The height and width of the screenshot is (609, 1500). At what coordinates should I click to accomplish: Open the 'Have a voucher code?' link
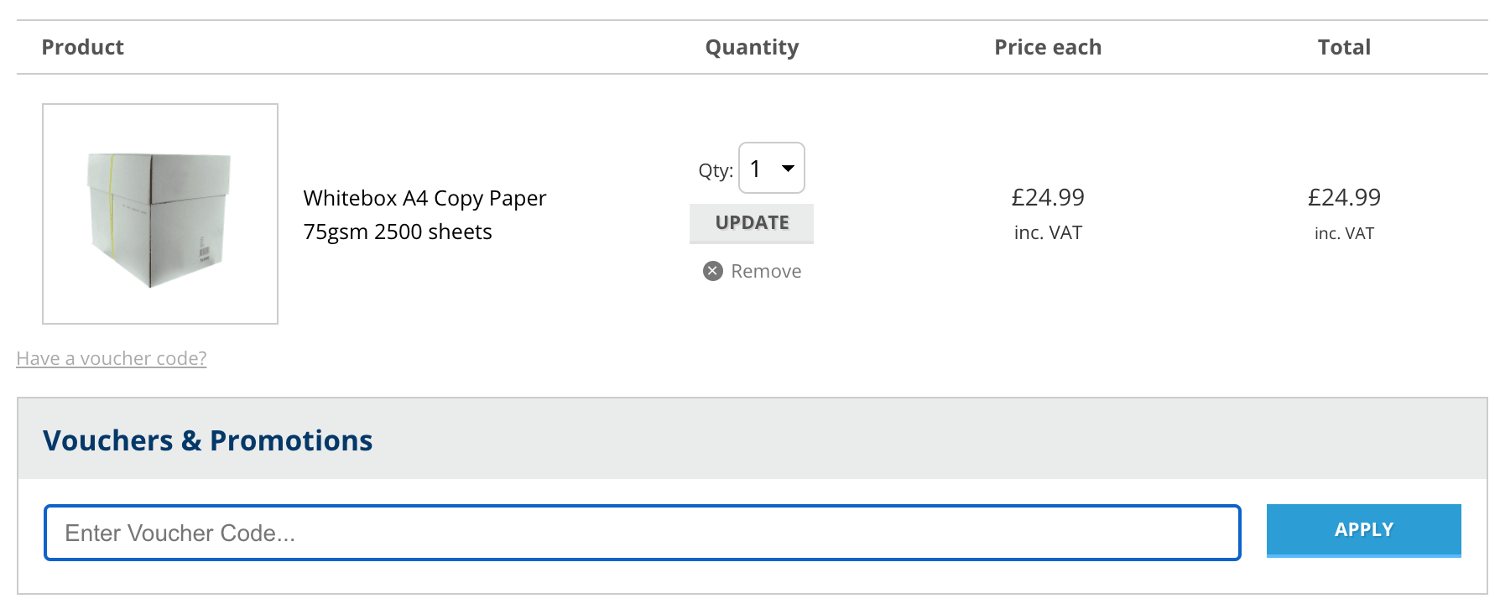pos(111,357)
